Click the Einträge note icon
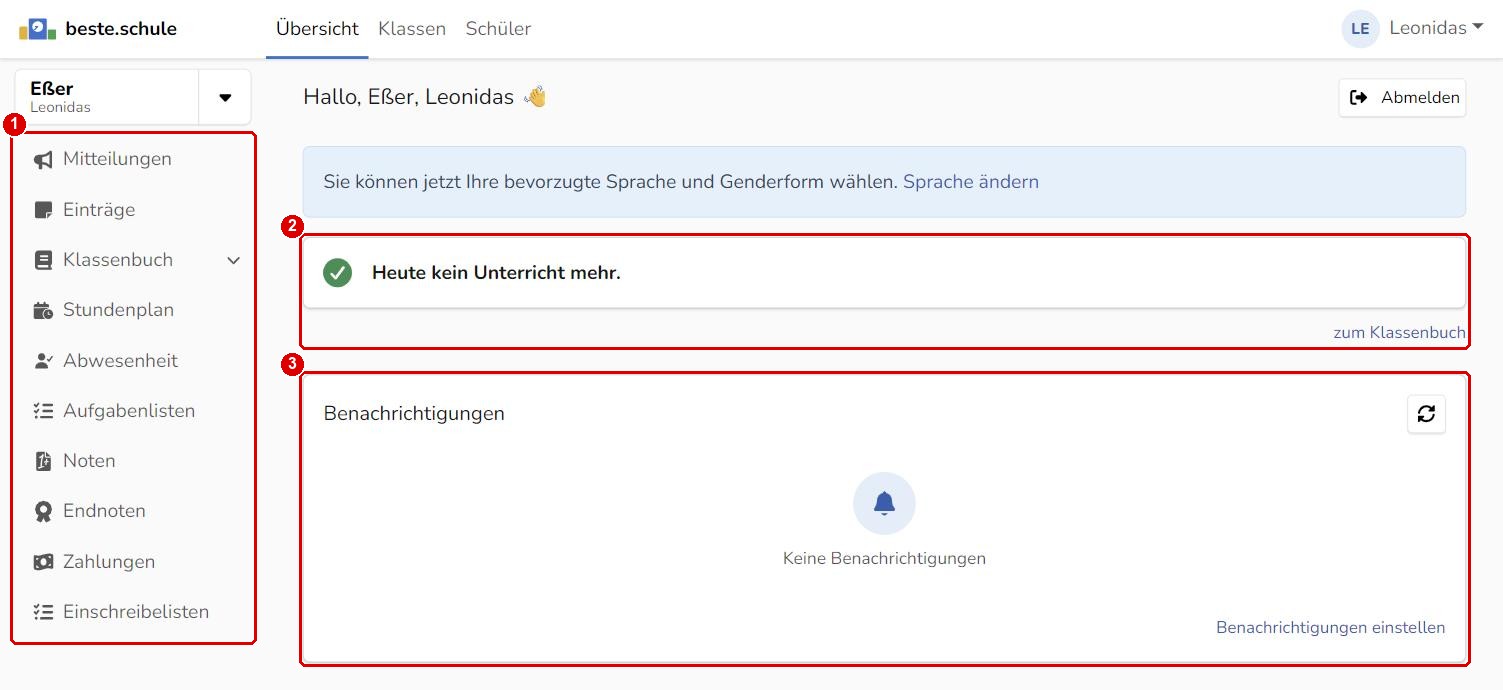This screenshot has height=690, width=1503. (x=43, y=210)
